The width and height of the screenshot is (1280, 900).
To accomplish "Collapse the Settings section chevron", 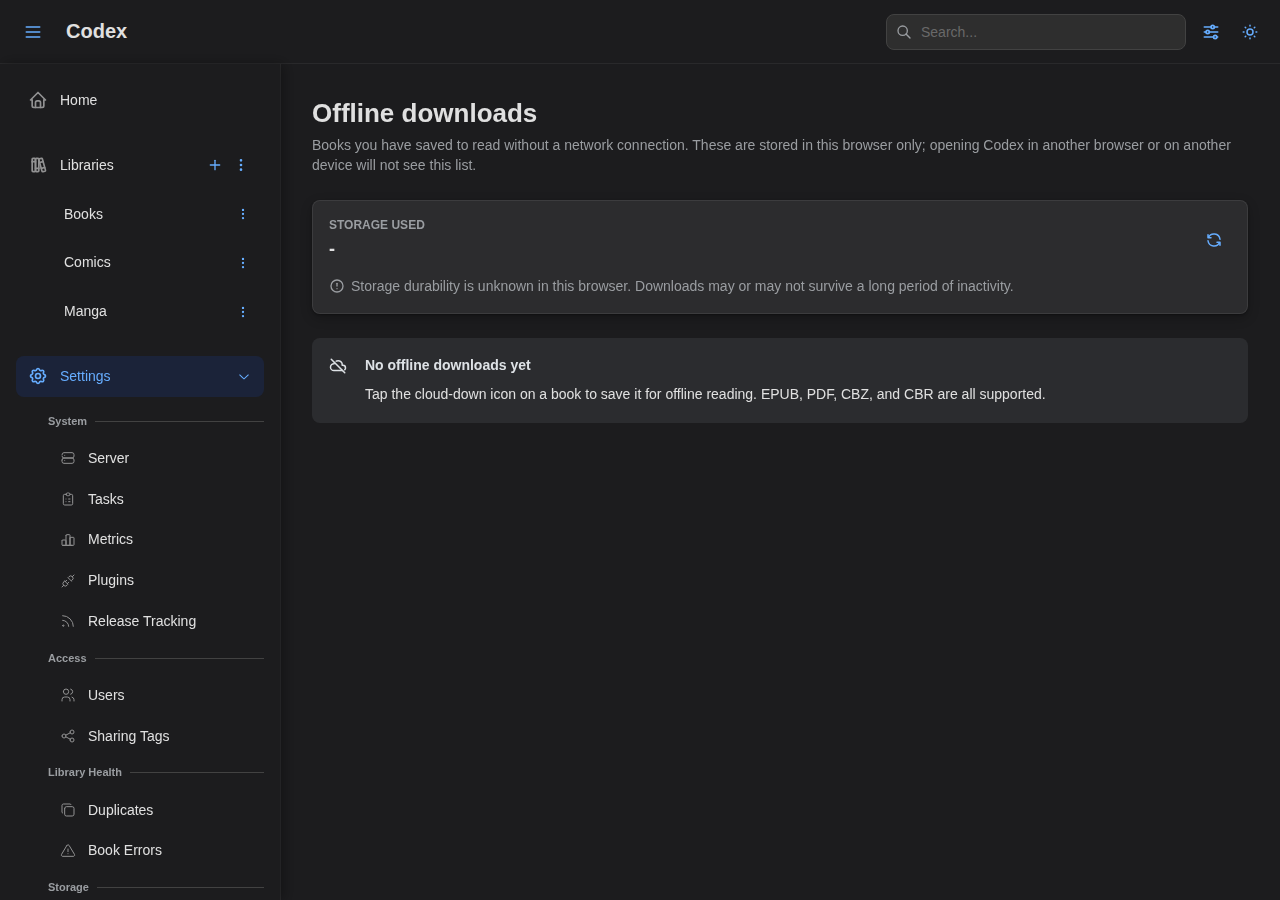I will click(x=244, y=377).
